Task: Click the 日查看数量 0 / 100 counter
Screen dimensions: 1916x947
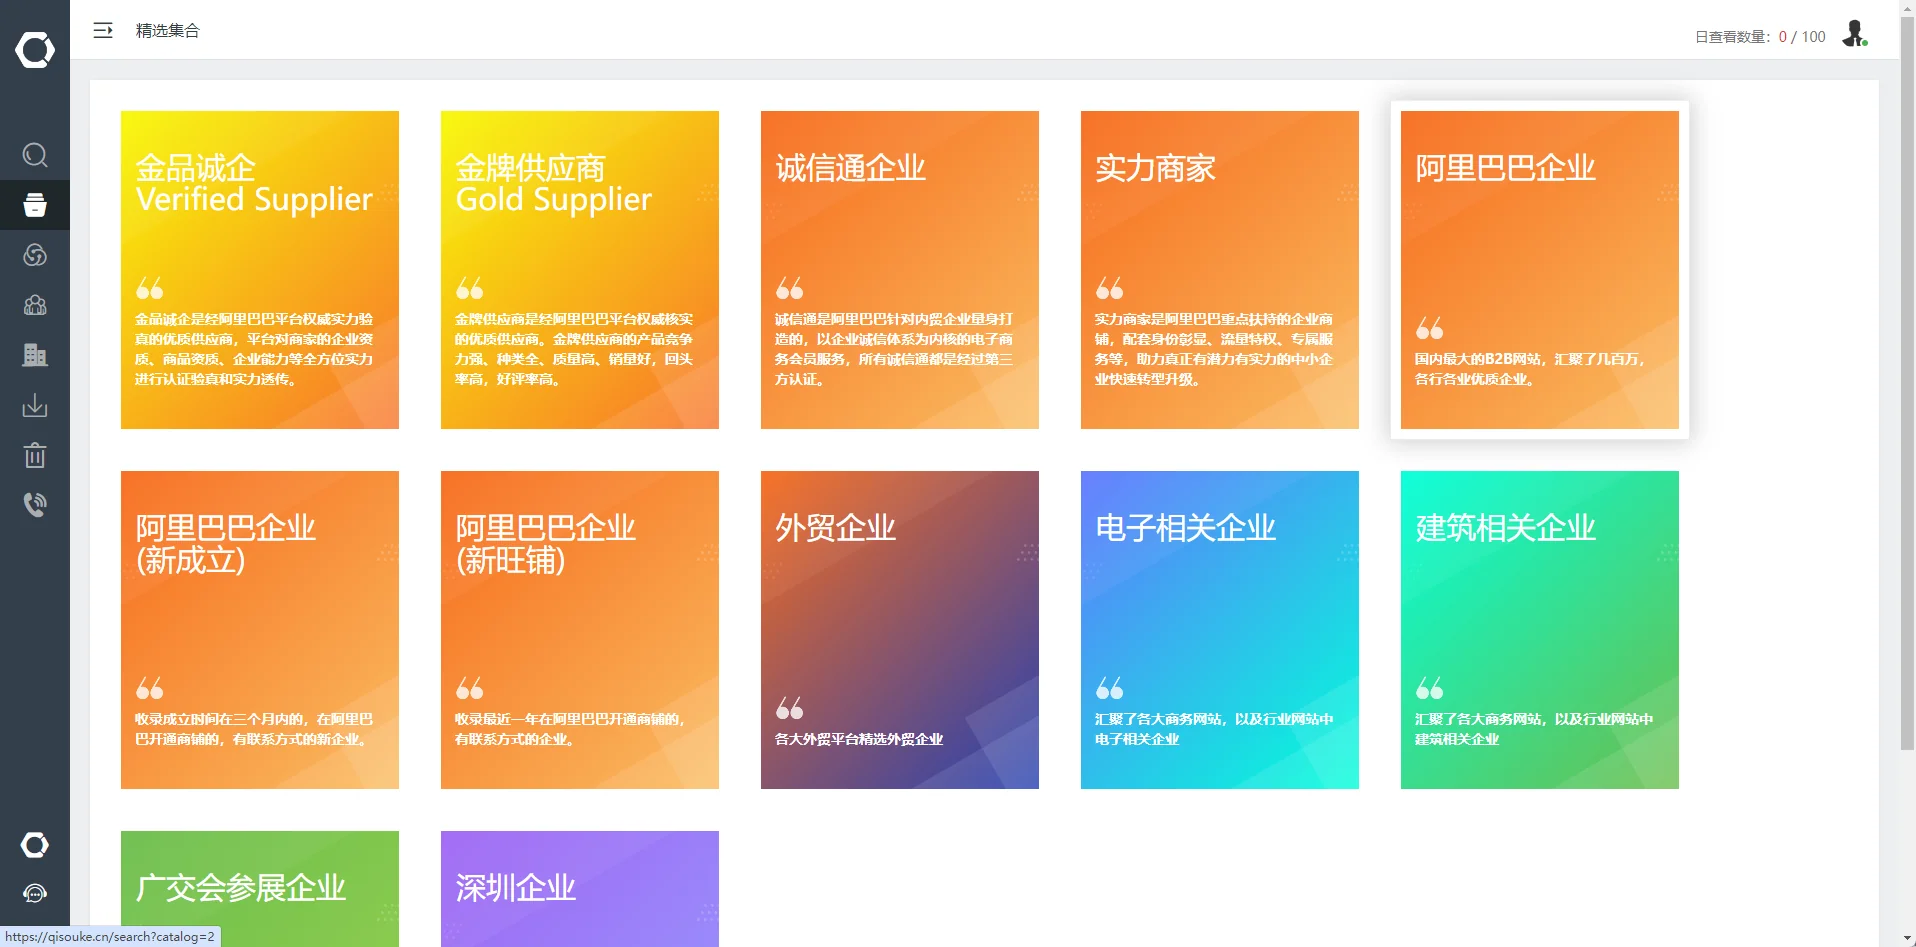Action: pyautogui.click(x=1760, y=37)
